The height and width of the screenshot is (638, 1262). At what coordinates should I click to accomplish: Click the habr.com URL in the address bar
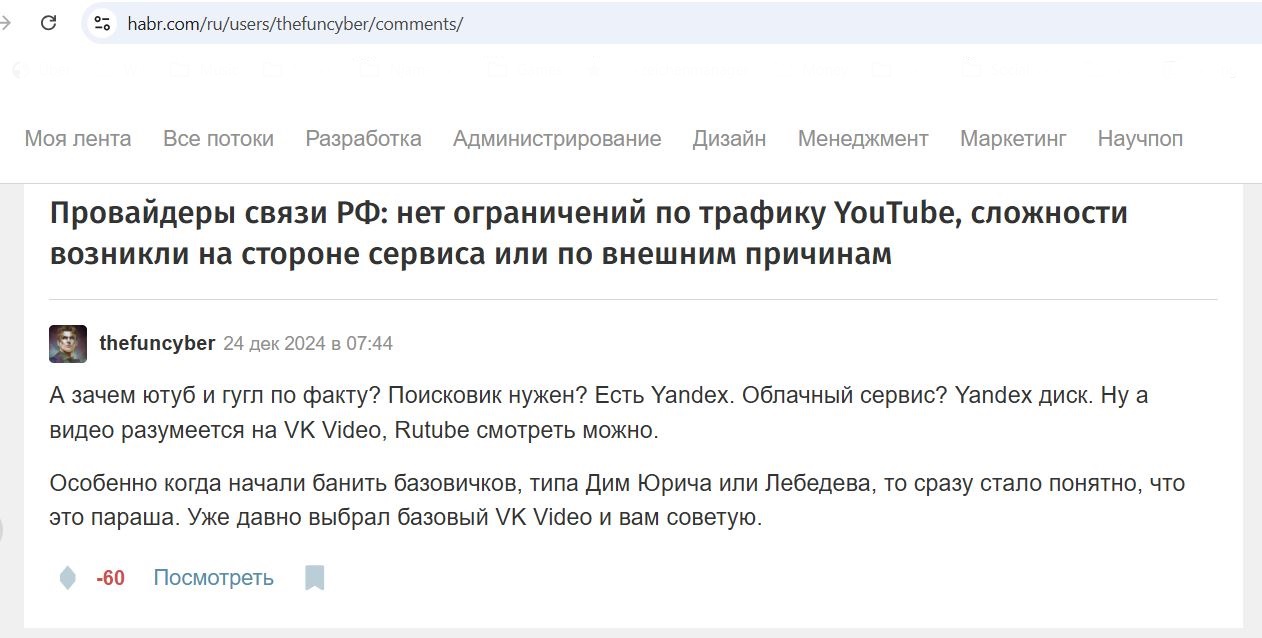click(295, 23)
